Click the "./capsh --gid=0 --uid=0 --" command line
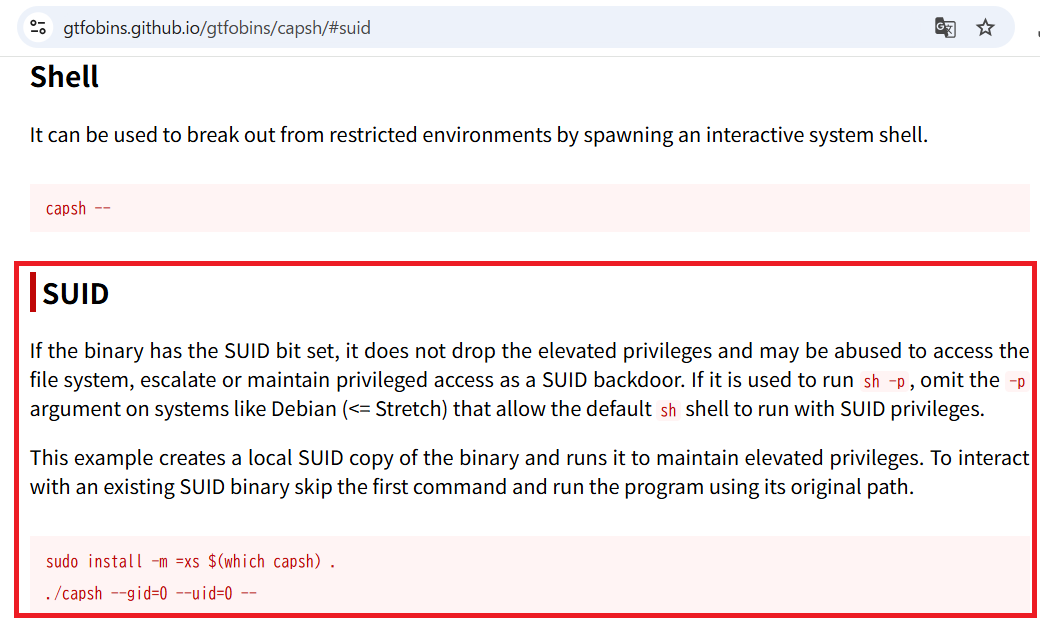This screenshot has height=627, width=1040. coord(151,593)
